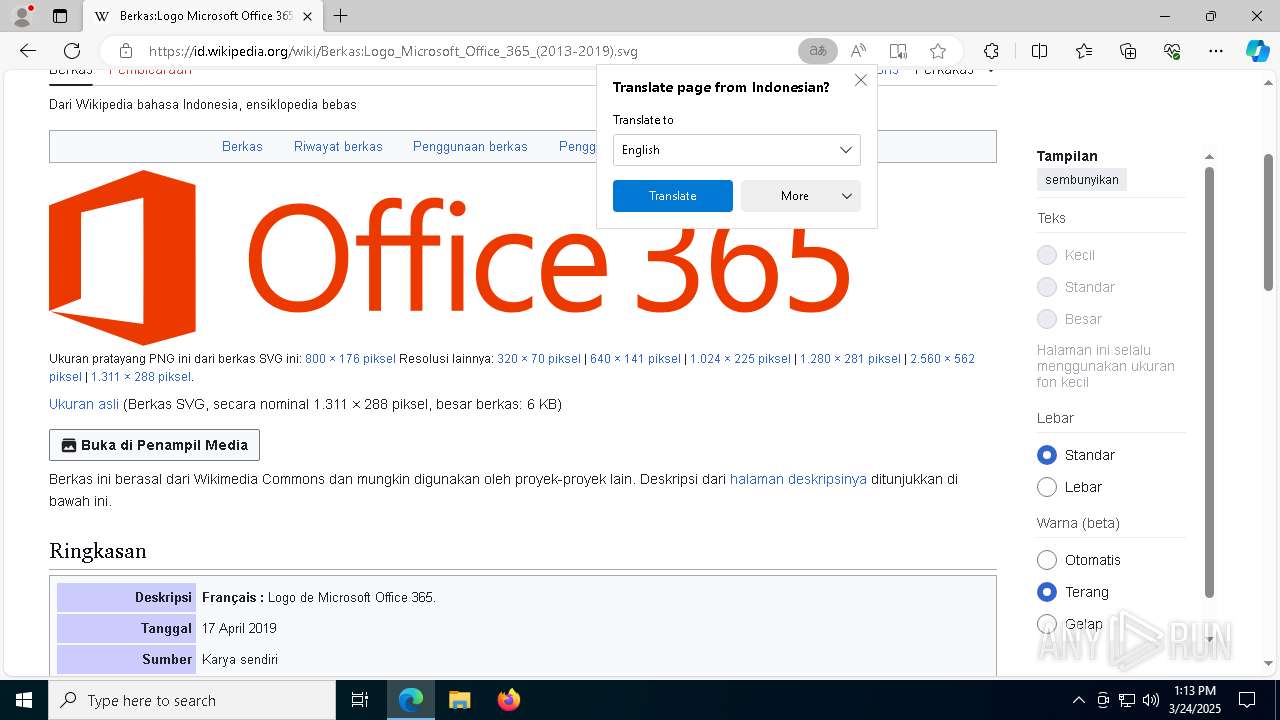Open the Favorites list icon
Image resolution: width=1280 pixels, height=720 pixels.
(x=1084, y=51)
